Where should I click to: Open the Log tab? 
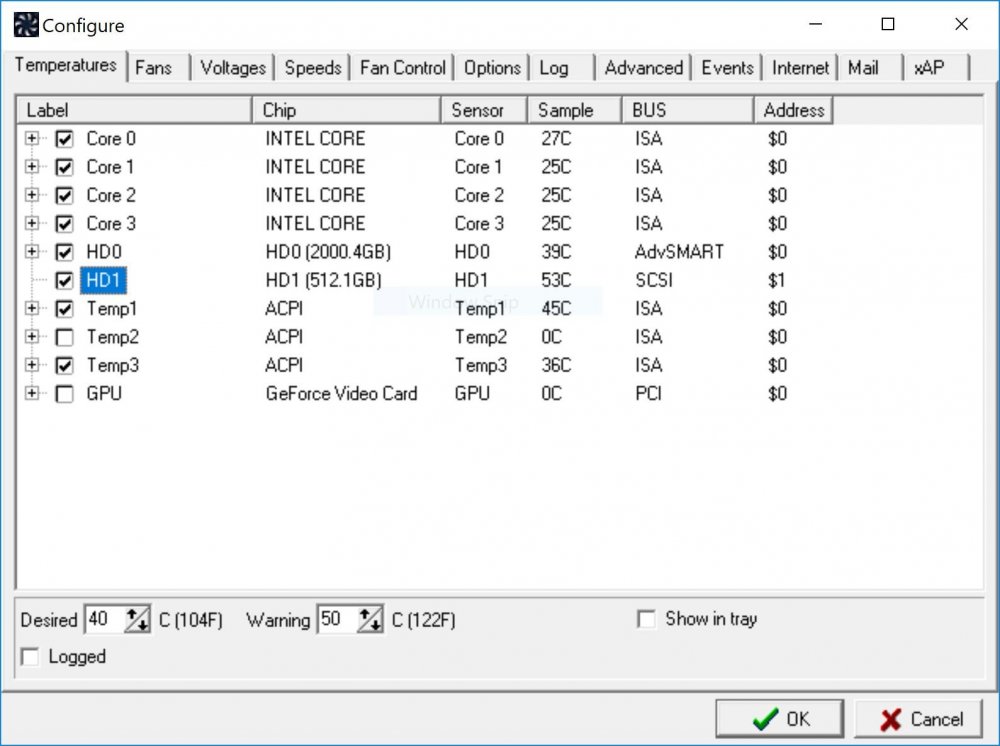562,68
